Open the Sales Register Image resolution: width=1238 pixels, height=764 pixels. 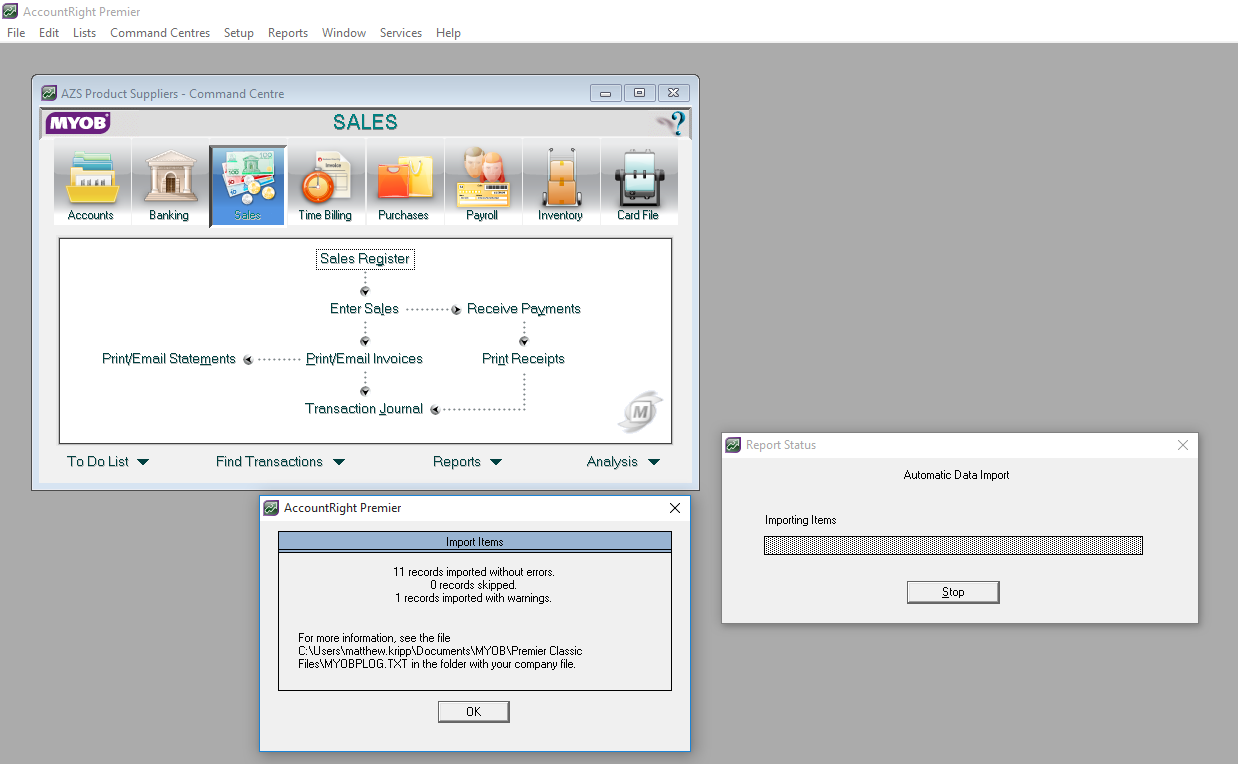(x=365, y=259)
